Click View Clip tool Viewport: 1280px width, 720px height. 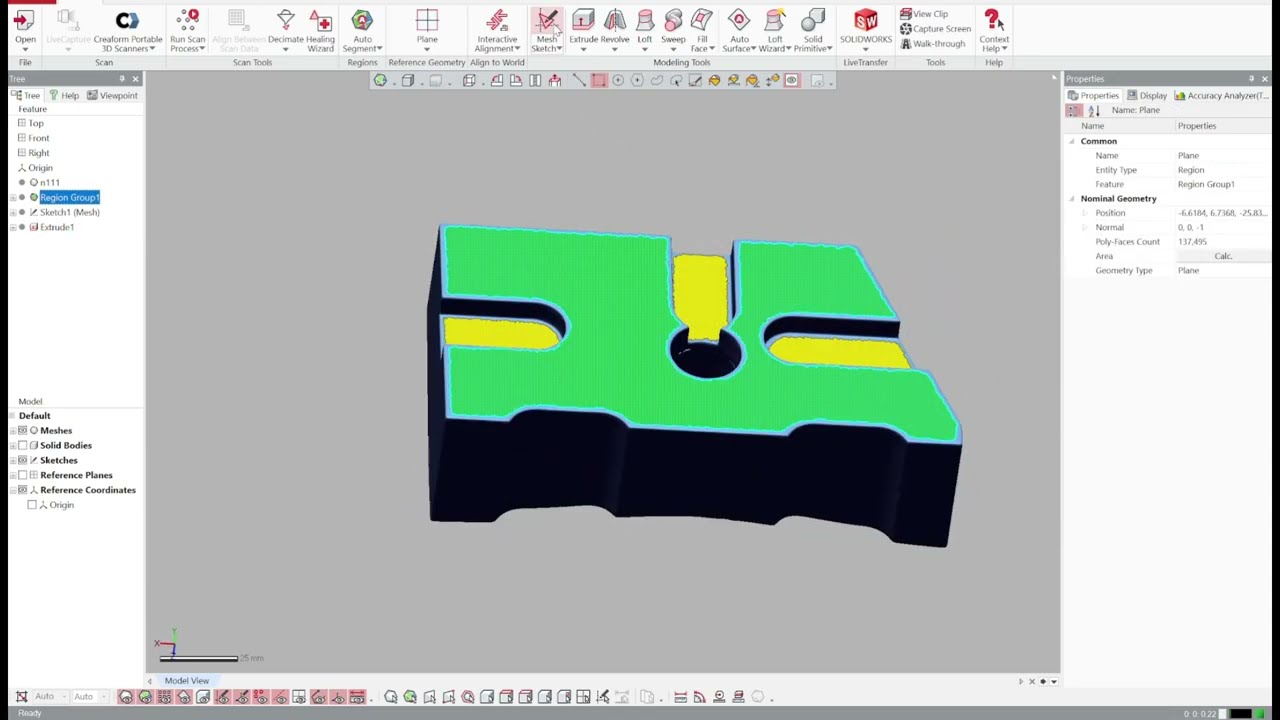[x=923, y=14]
